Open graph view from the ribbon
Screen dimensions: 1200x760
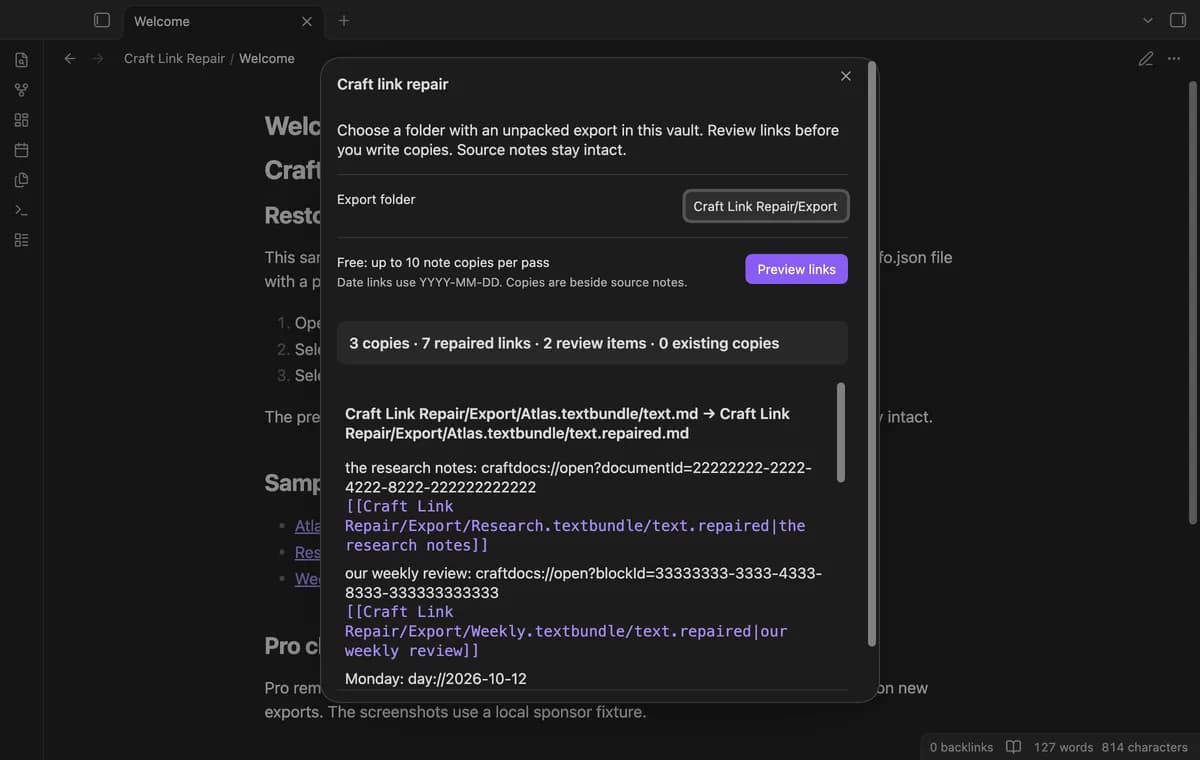[21, 90]
